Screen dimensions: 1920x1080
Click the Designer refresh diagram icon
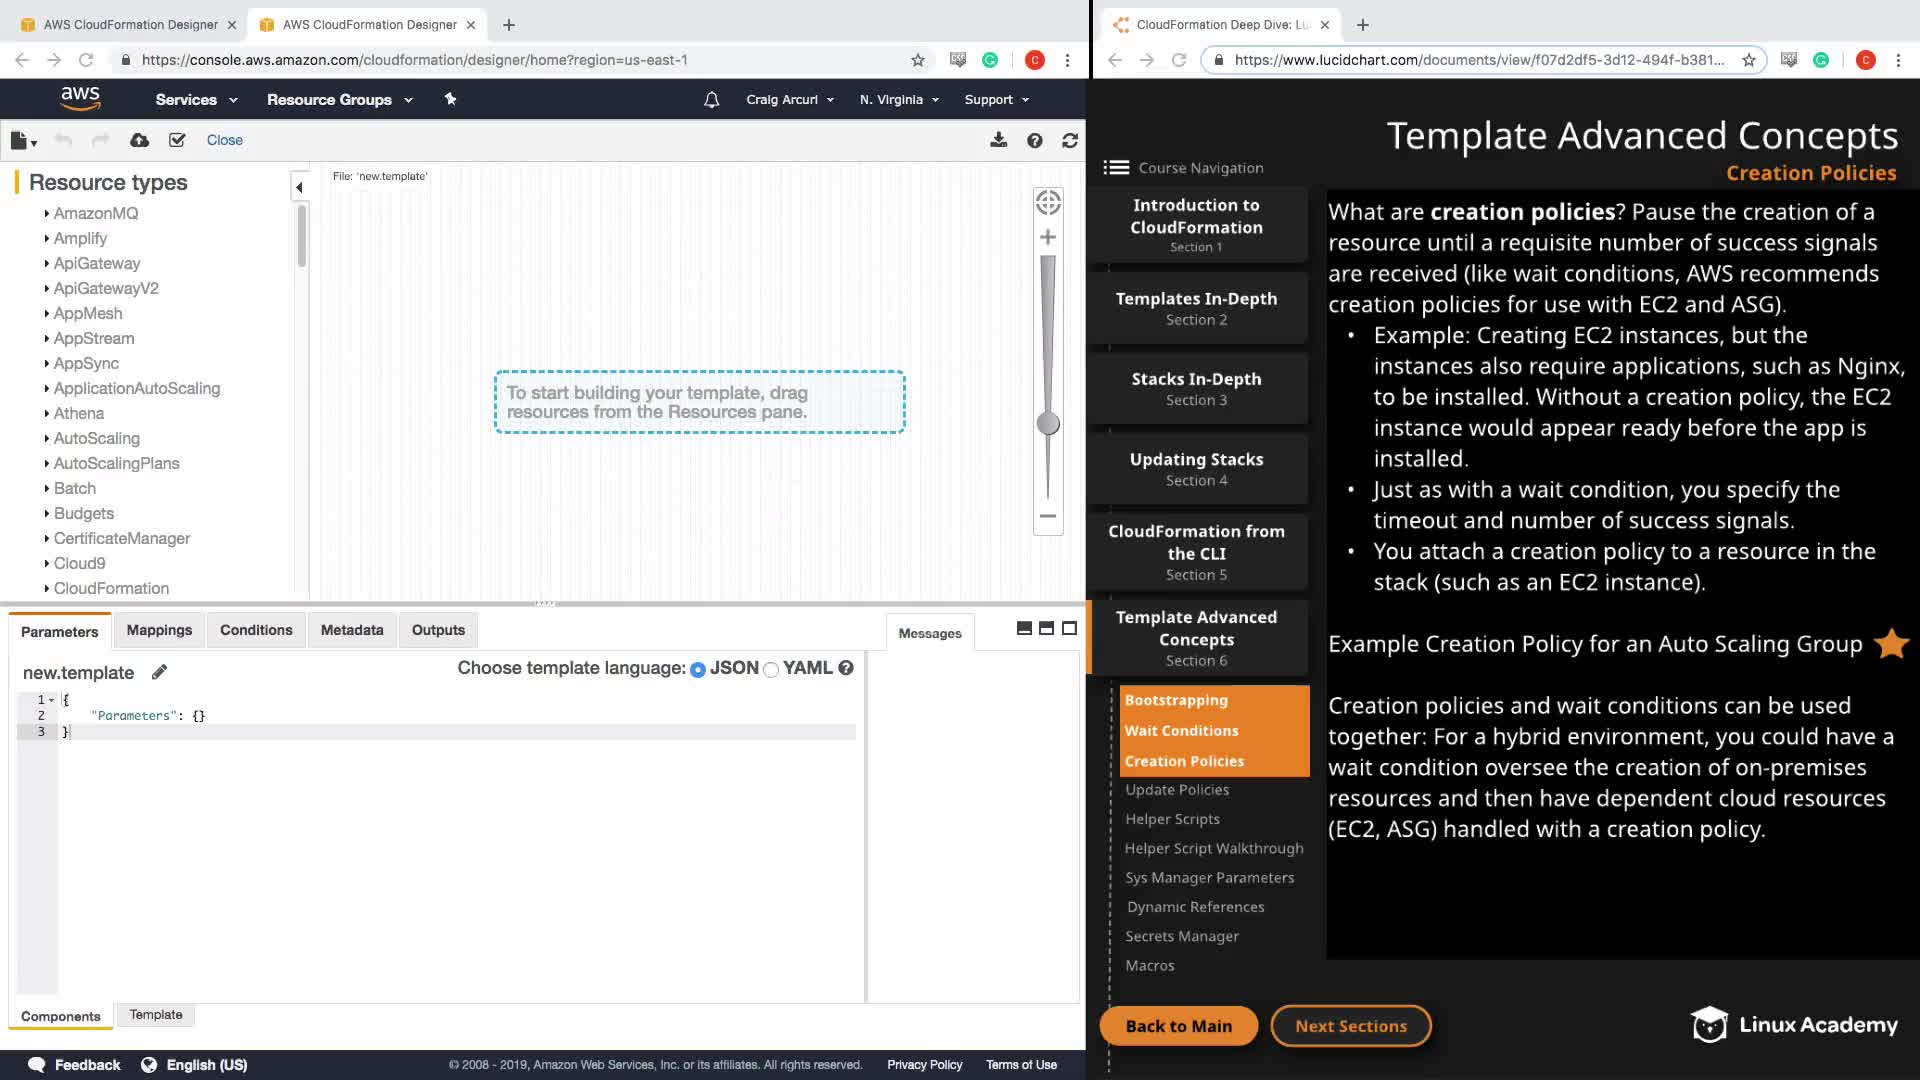(1070, 140)
